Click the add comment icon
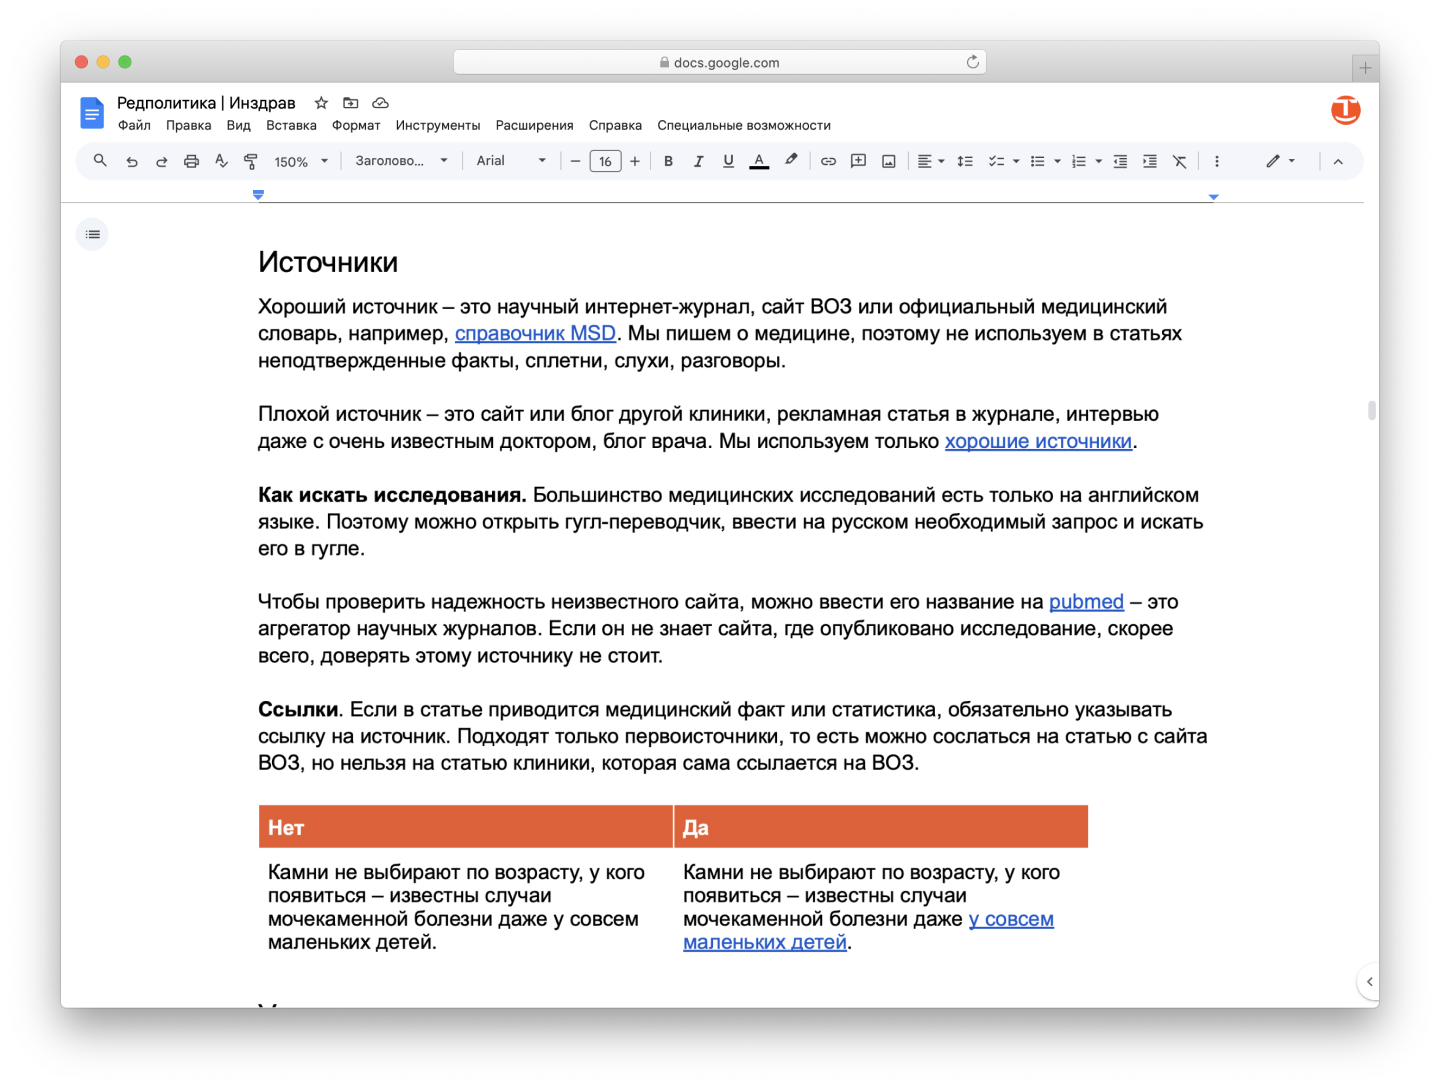This screenshot has width=1440, height=1090. tap(858, 161)
